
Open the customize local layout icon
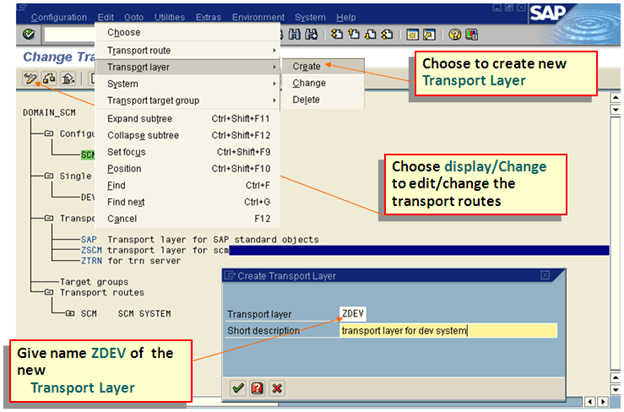(472, 35)
